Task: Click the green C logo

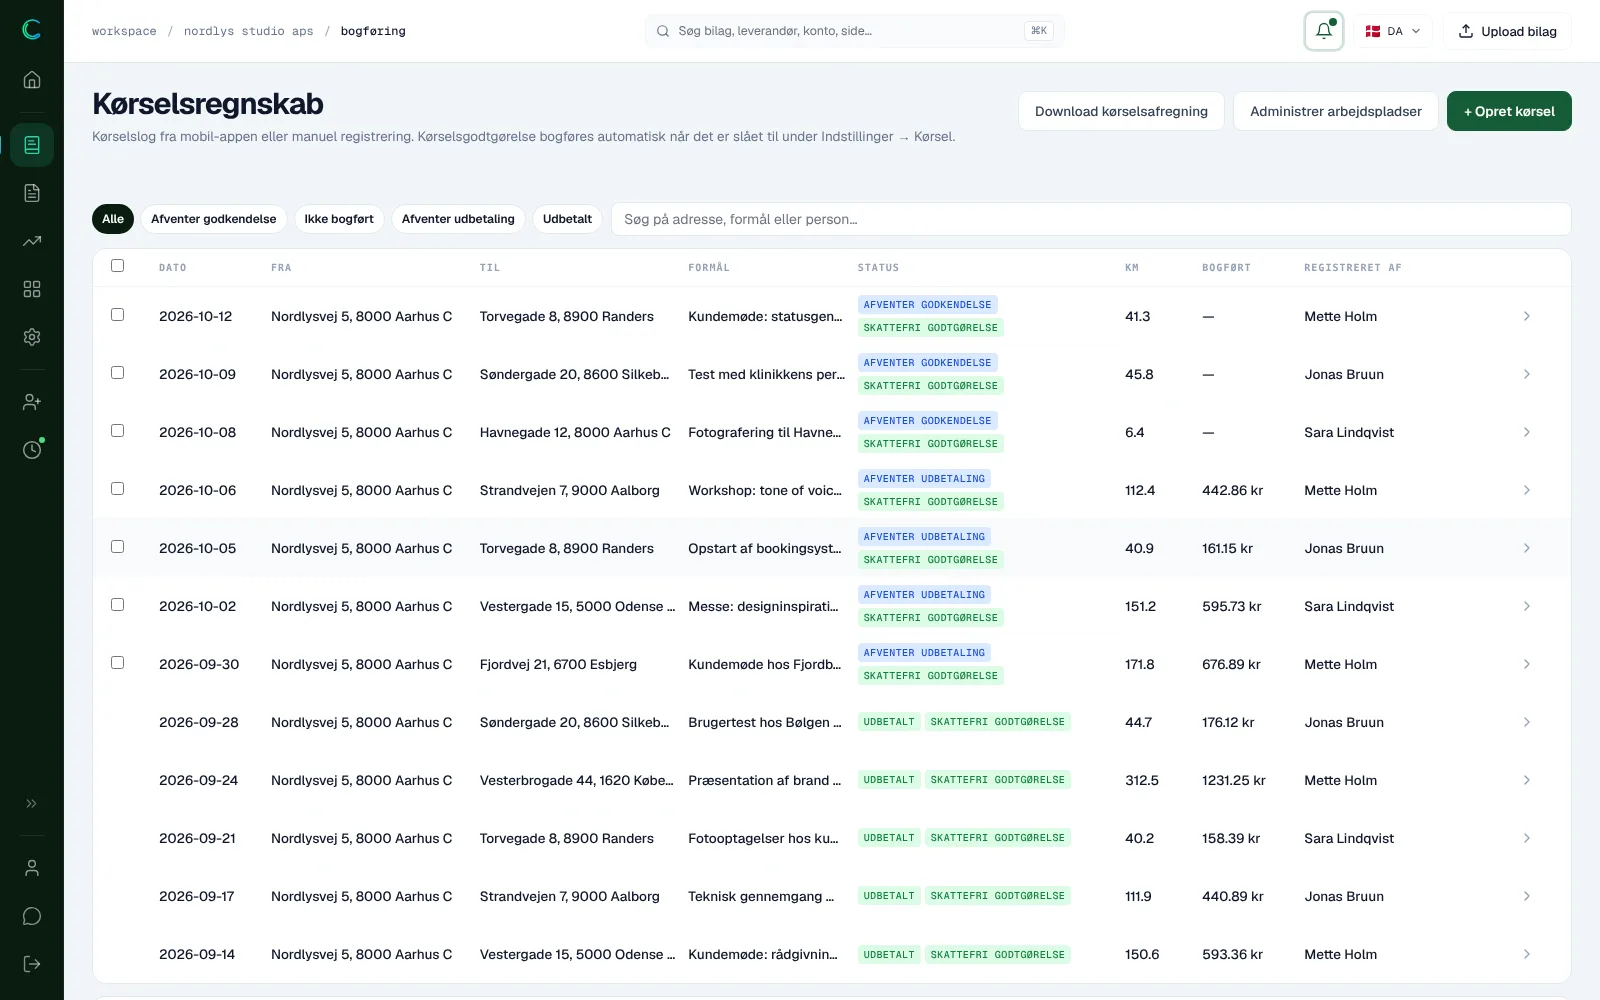Action: [x=32, y=30]
